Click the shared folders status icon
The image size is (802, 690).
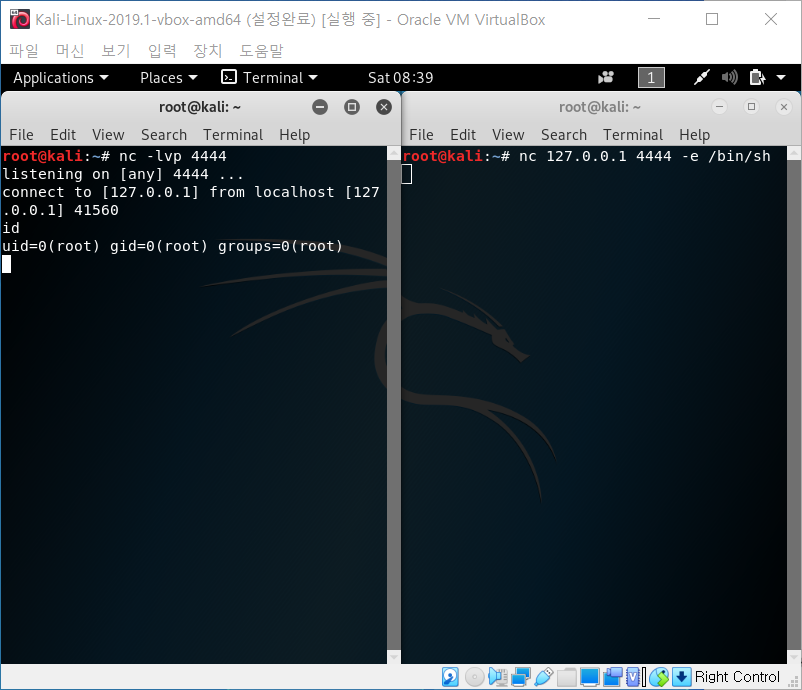click(567, 677)
